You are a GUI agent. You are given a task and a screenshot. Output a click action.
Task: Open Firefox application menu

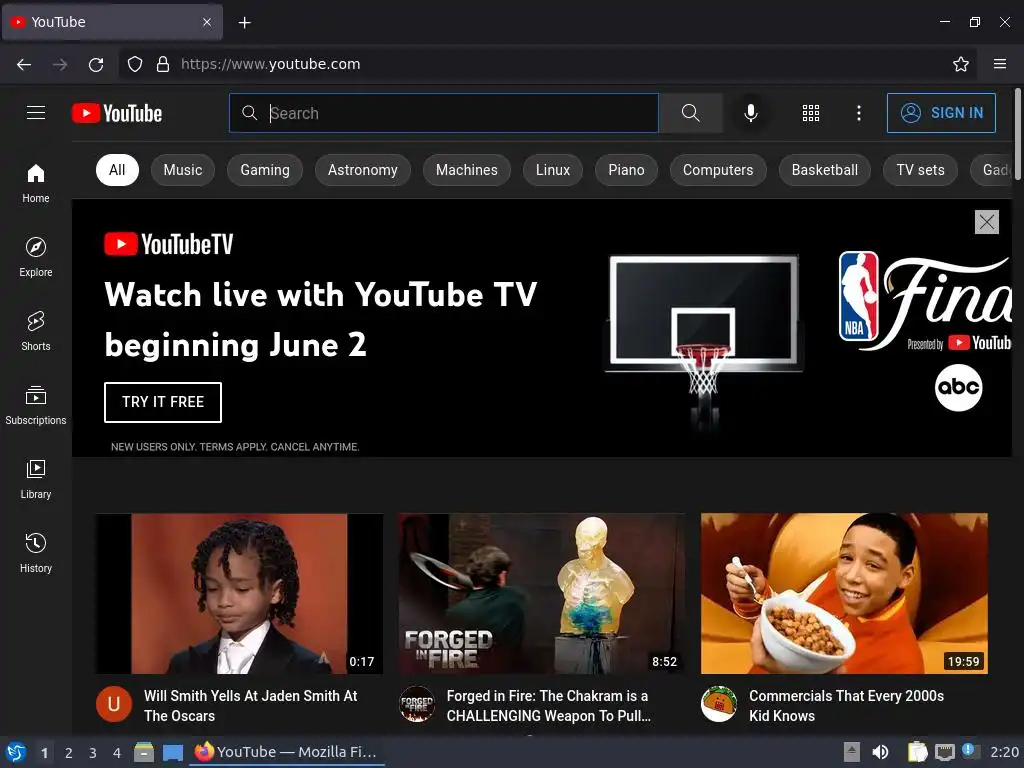click(x=999, y=64)
